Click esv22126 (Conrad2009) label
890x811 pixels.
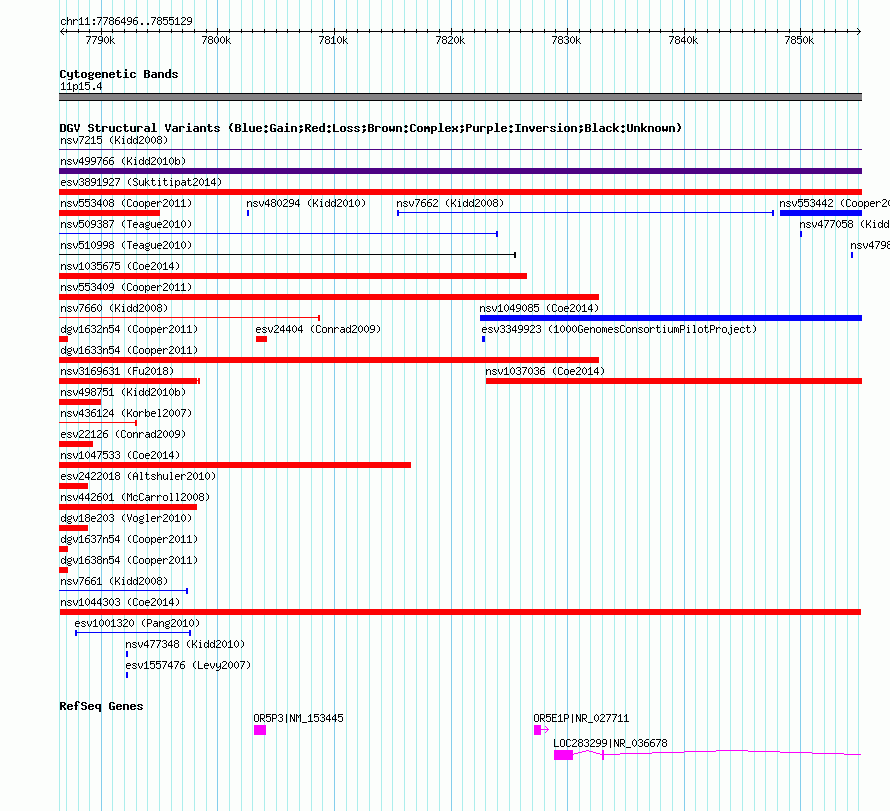pos(123,434)
